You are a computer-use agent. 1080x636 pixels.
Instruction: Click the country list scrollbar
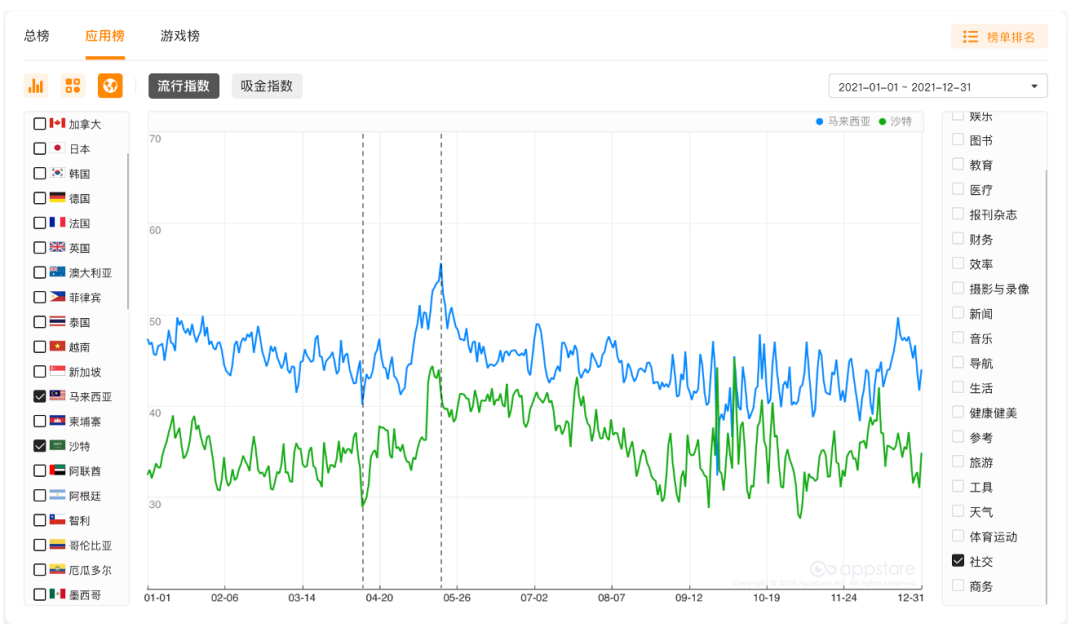(x=128, y=220)
